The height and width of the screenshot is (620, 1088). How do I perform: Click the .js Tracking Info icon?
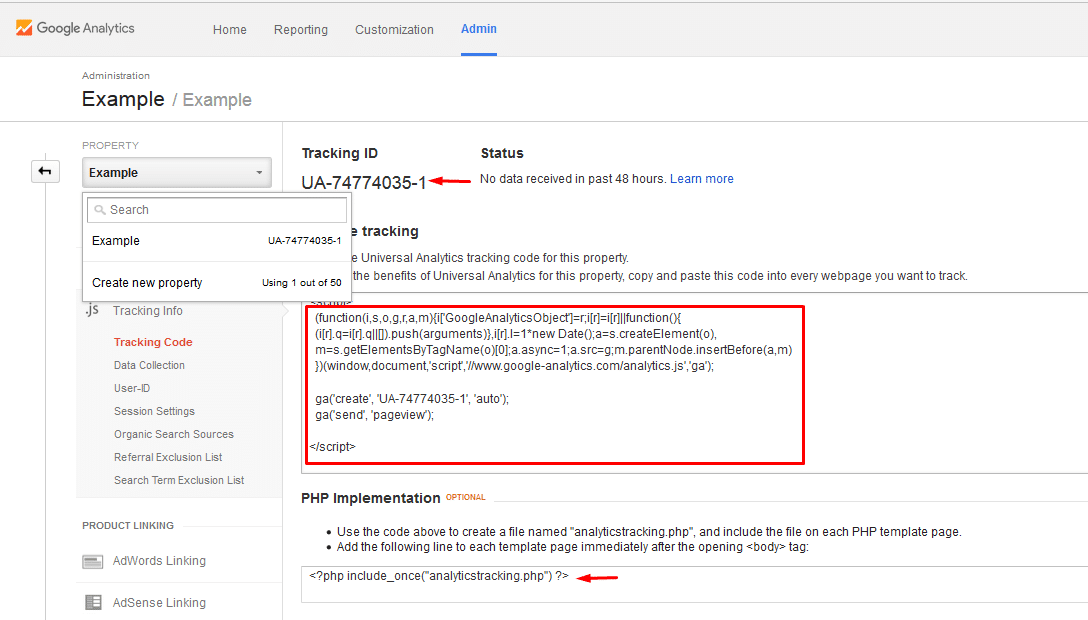pos(92,310)
